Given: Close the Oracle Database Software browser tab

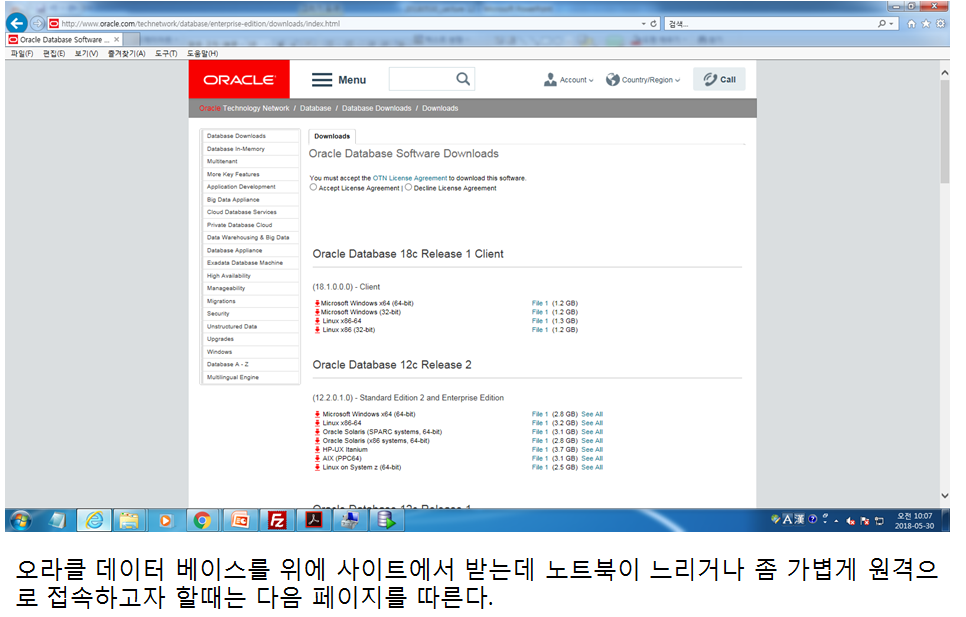Looking at the screenshot, I should click(x=116, y=39).
